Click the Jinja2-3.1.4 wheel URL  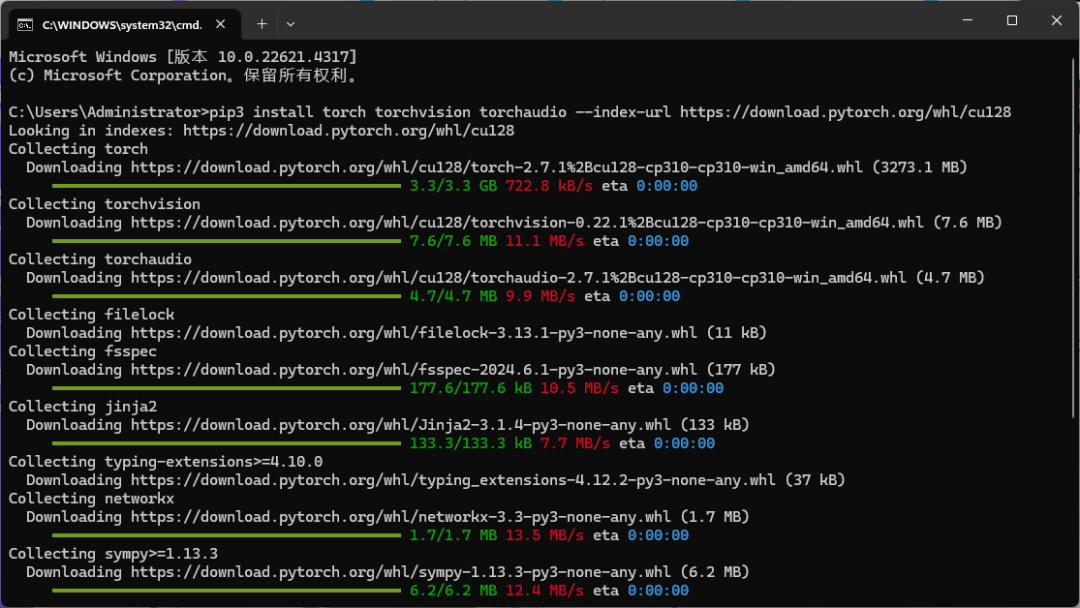[401, 424]
